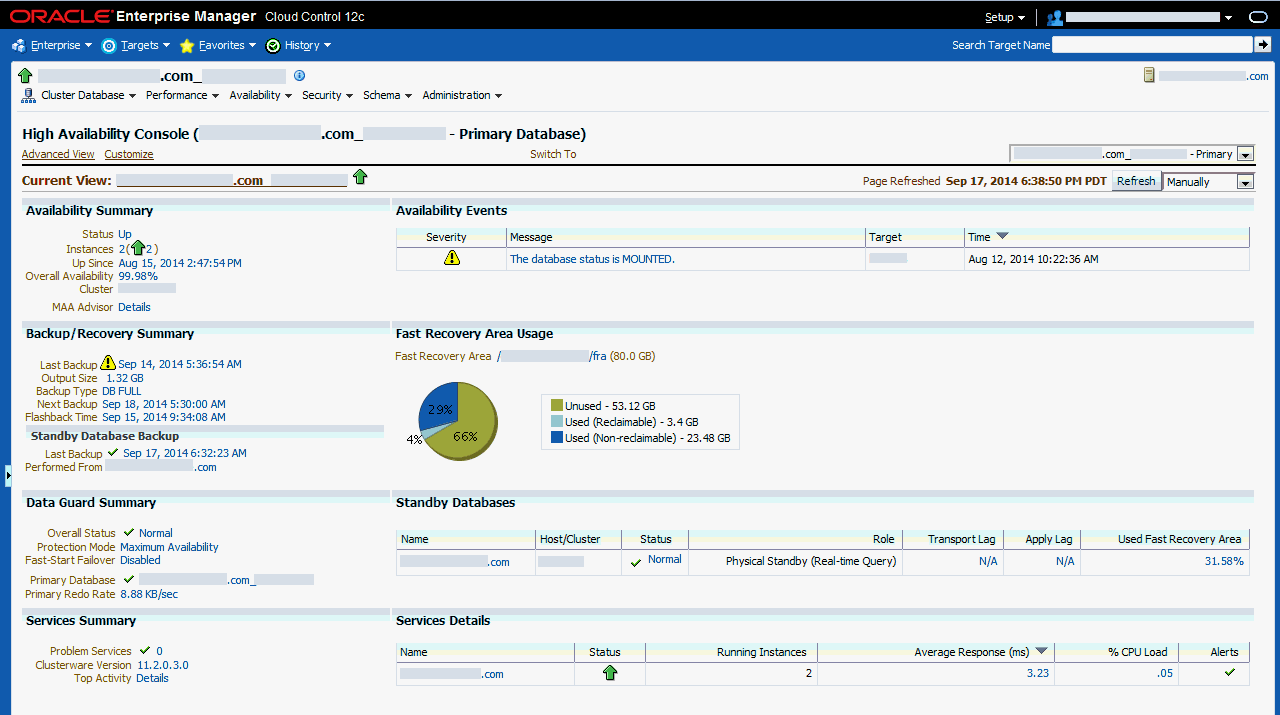Click the 3.23 average response value
Image resolution: width=1280 pixels, height=715 pixels.
click(x=1038, y=674)
